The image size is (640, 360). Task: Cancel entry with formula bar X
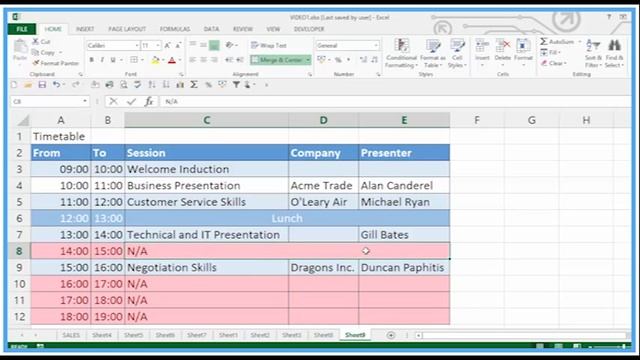tap(113, 102)
